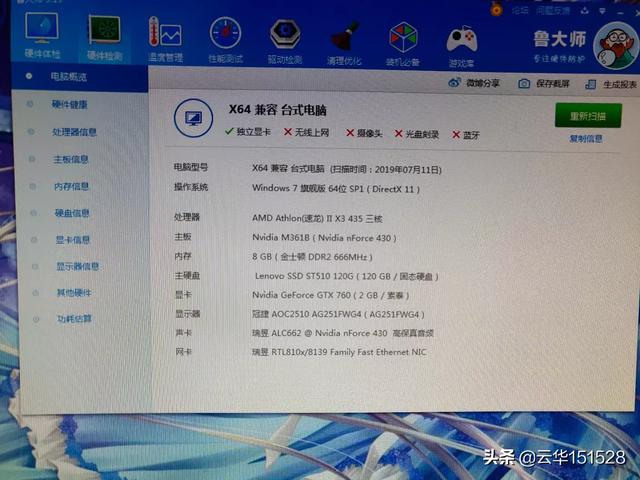This screenshot has width=640, height=480.
Task: Click 保存截屏 save screenshot button
Action: [551, 85]
